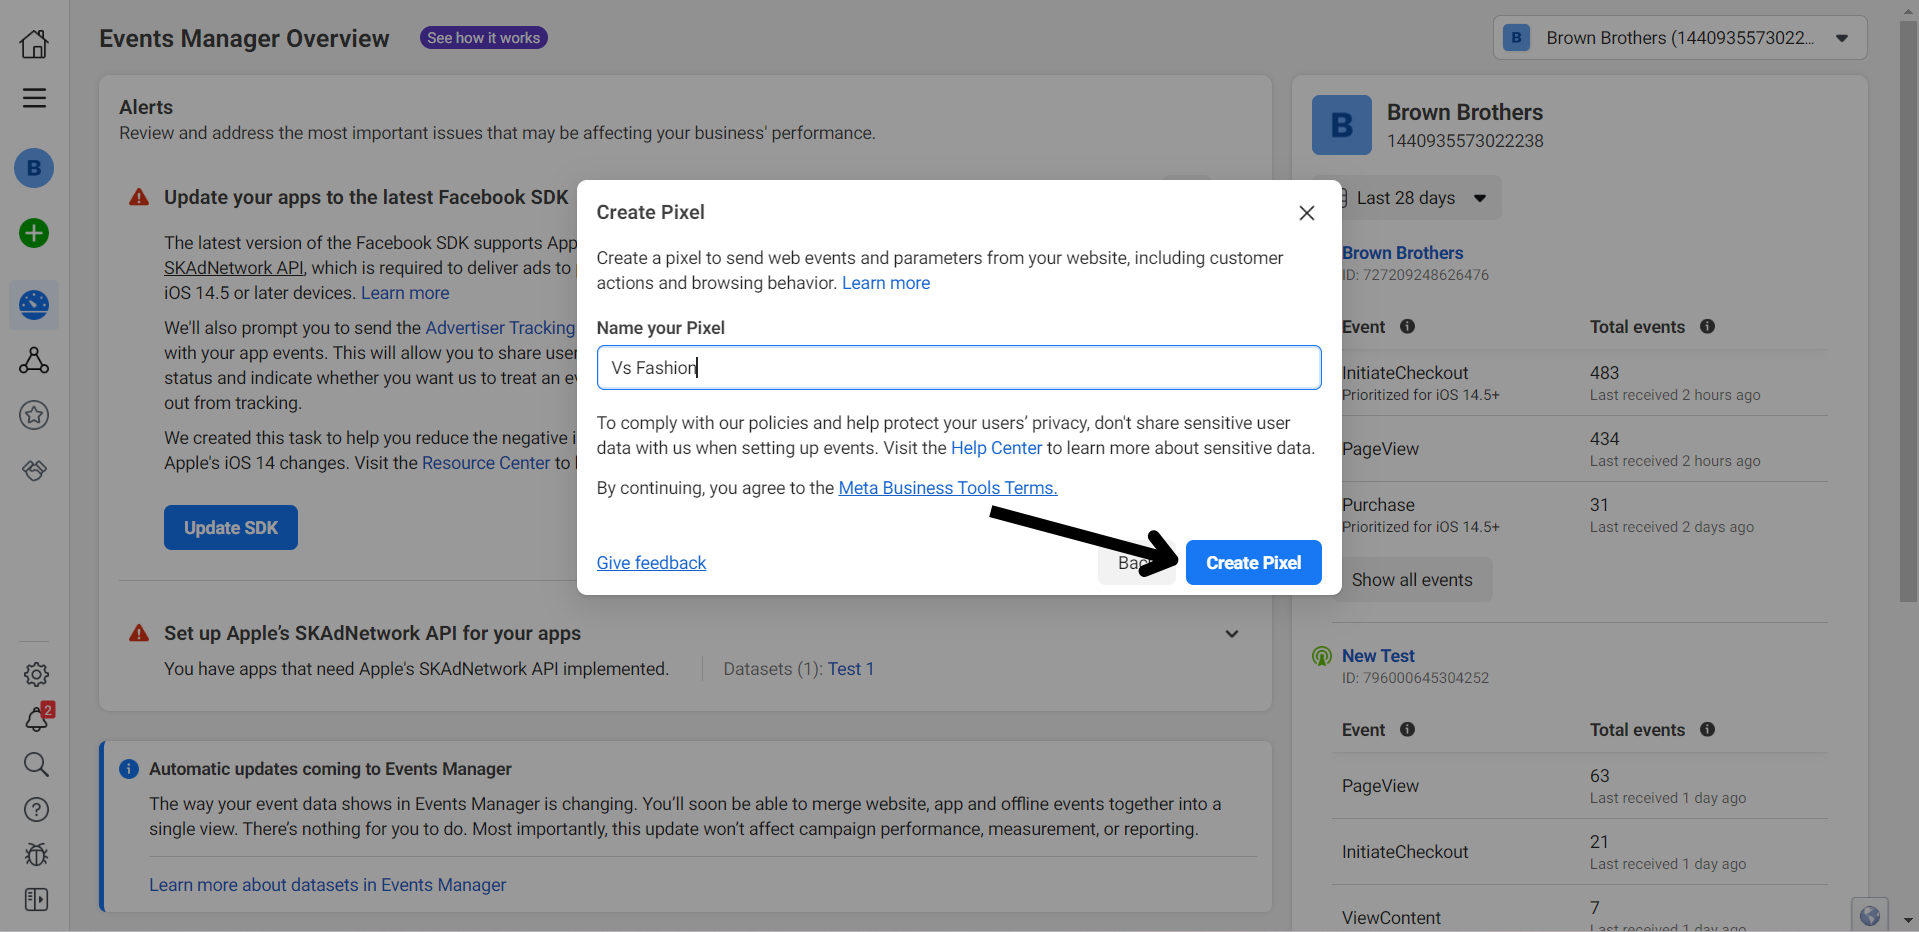Open Help Center link in dialog
The image size is (1919, 932).
(996, 448)
